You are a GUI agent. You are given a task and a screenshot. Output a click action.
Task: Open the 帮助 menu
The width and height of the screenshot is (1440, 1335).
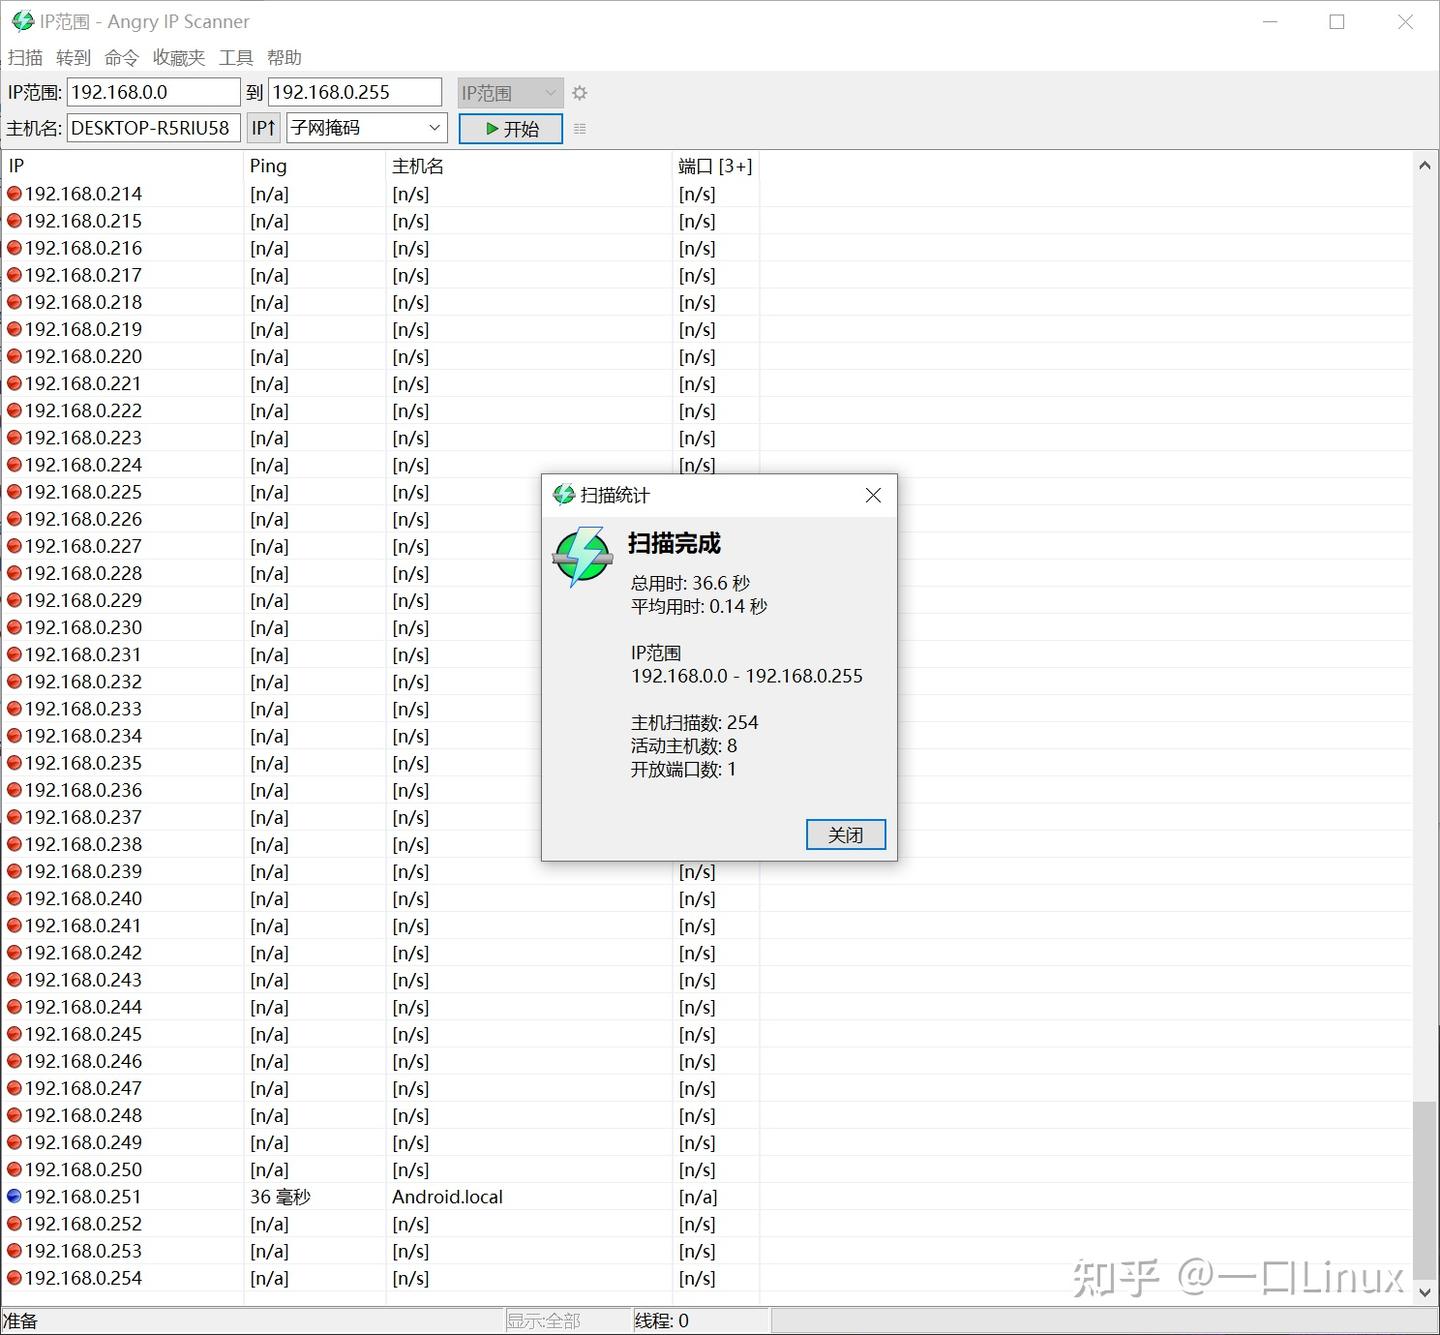[x=284, y=58]
